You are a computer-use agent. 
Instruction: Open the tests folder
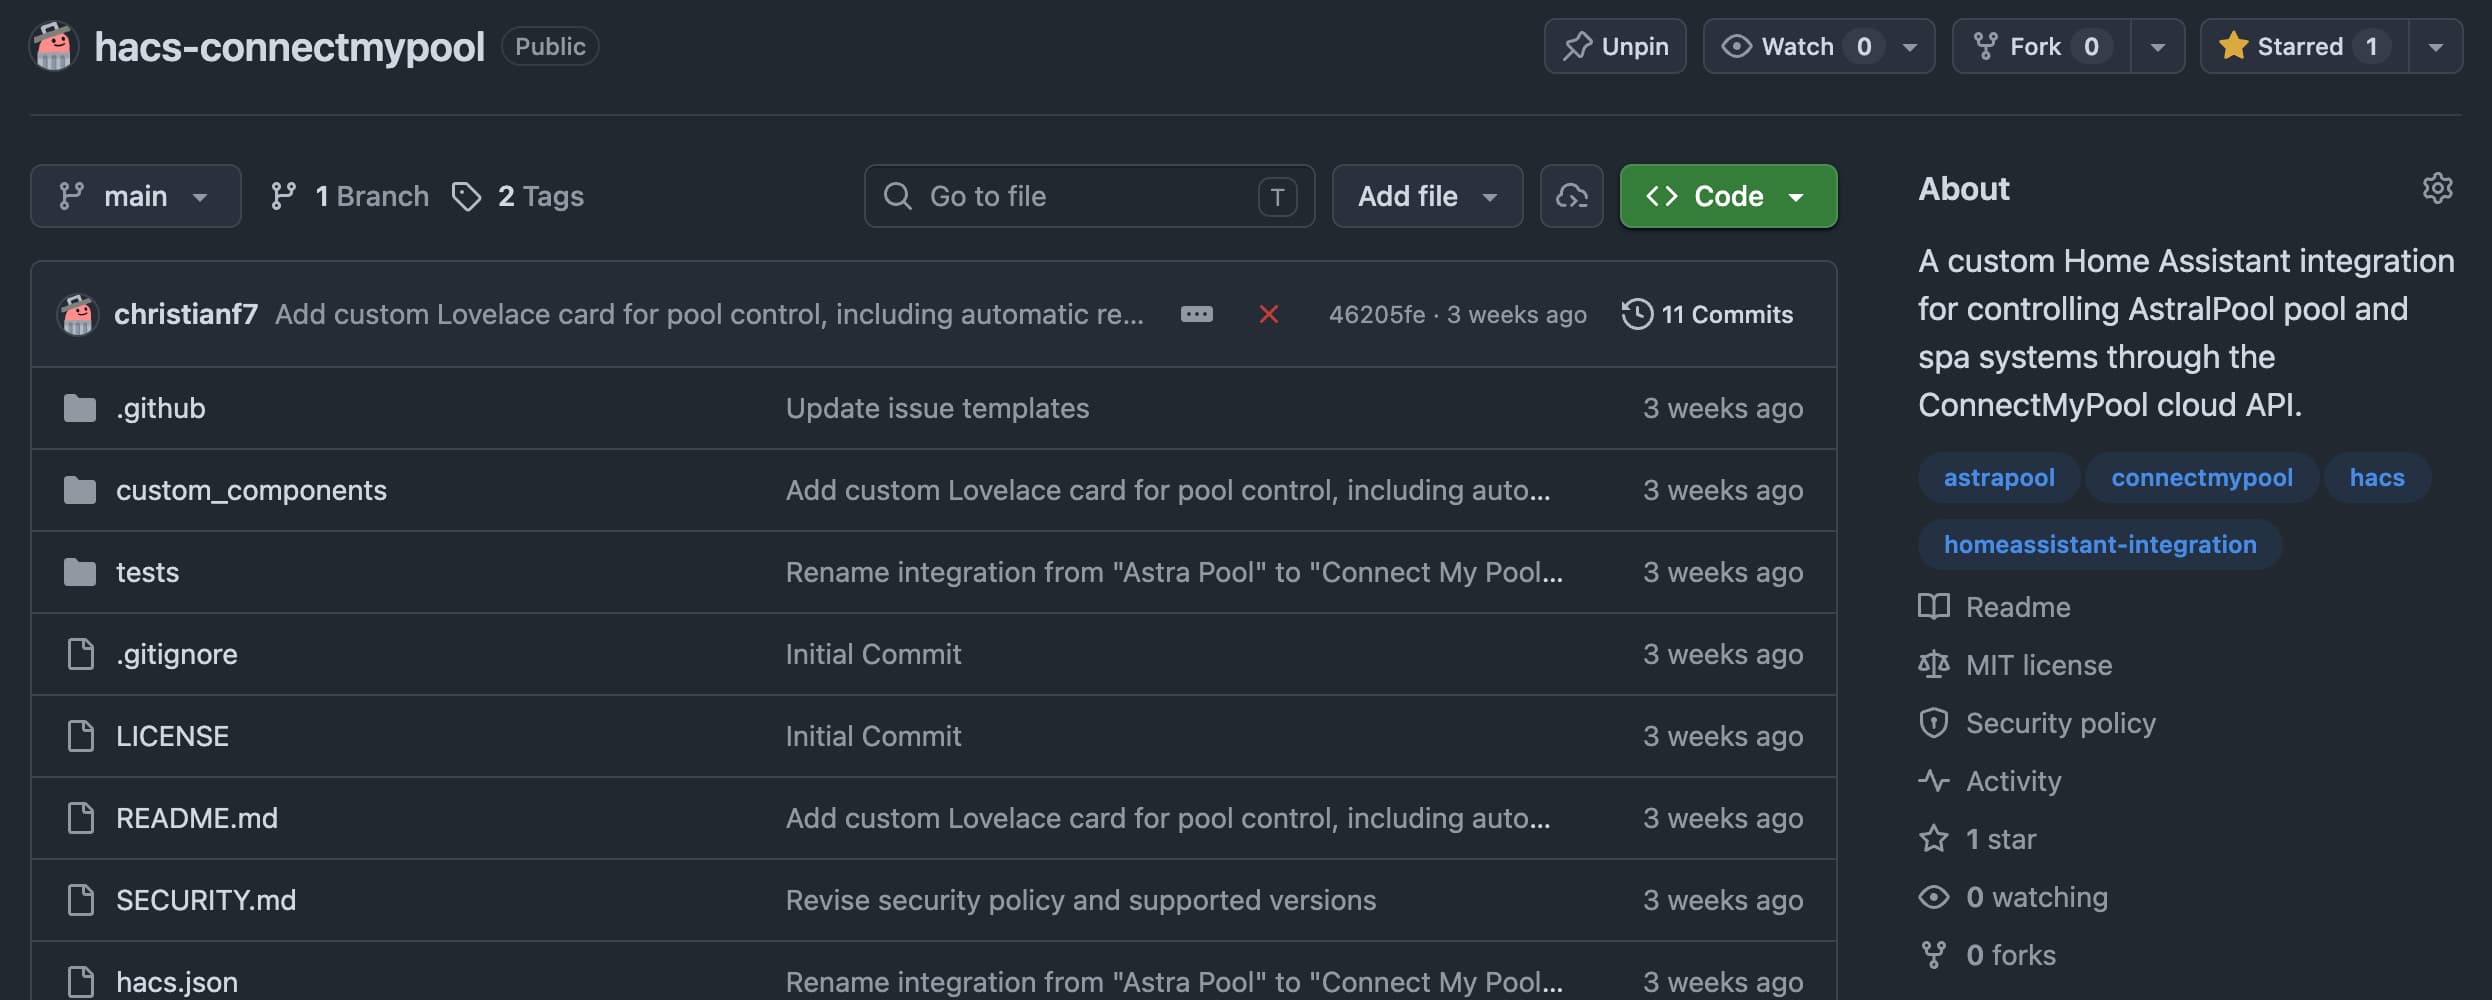[x=147, y=572]
